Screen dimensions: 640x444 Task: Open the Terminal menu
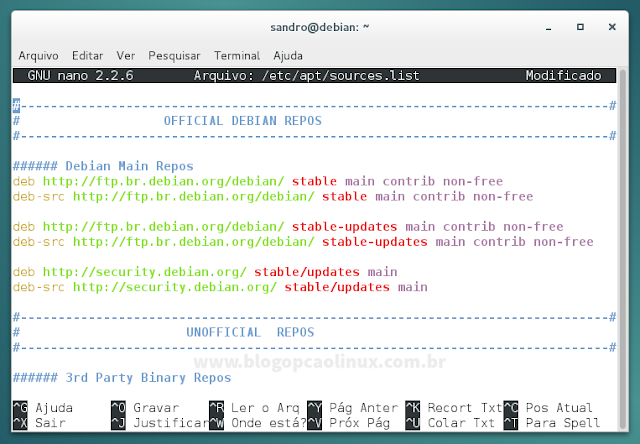(237, 56)
